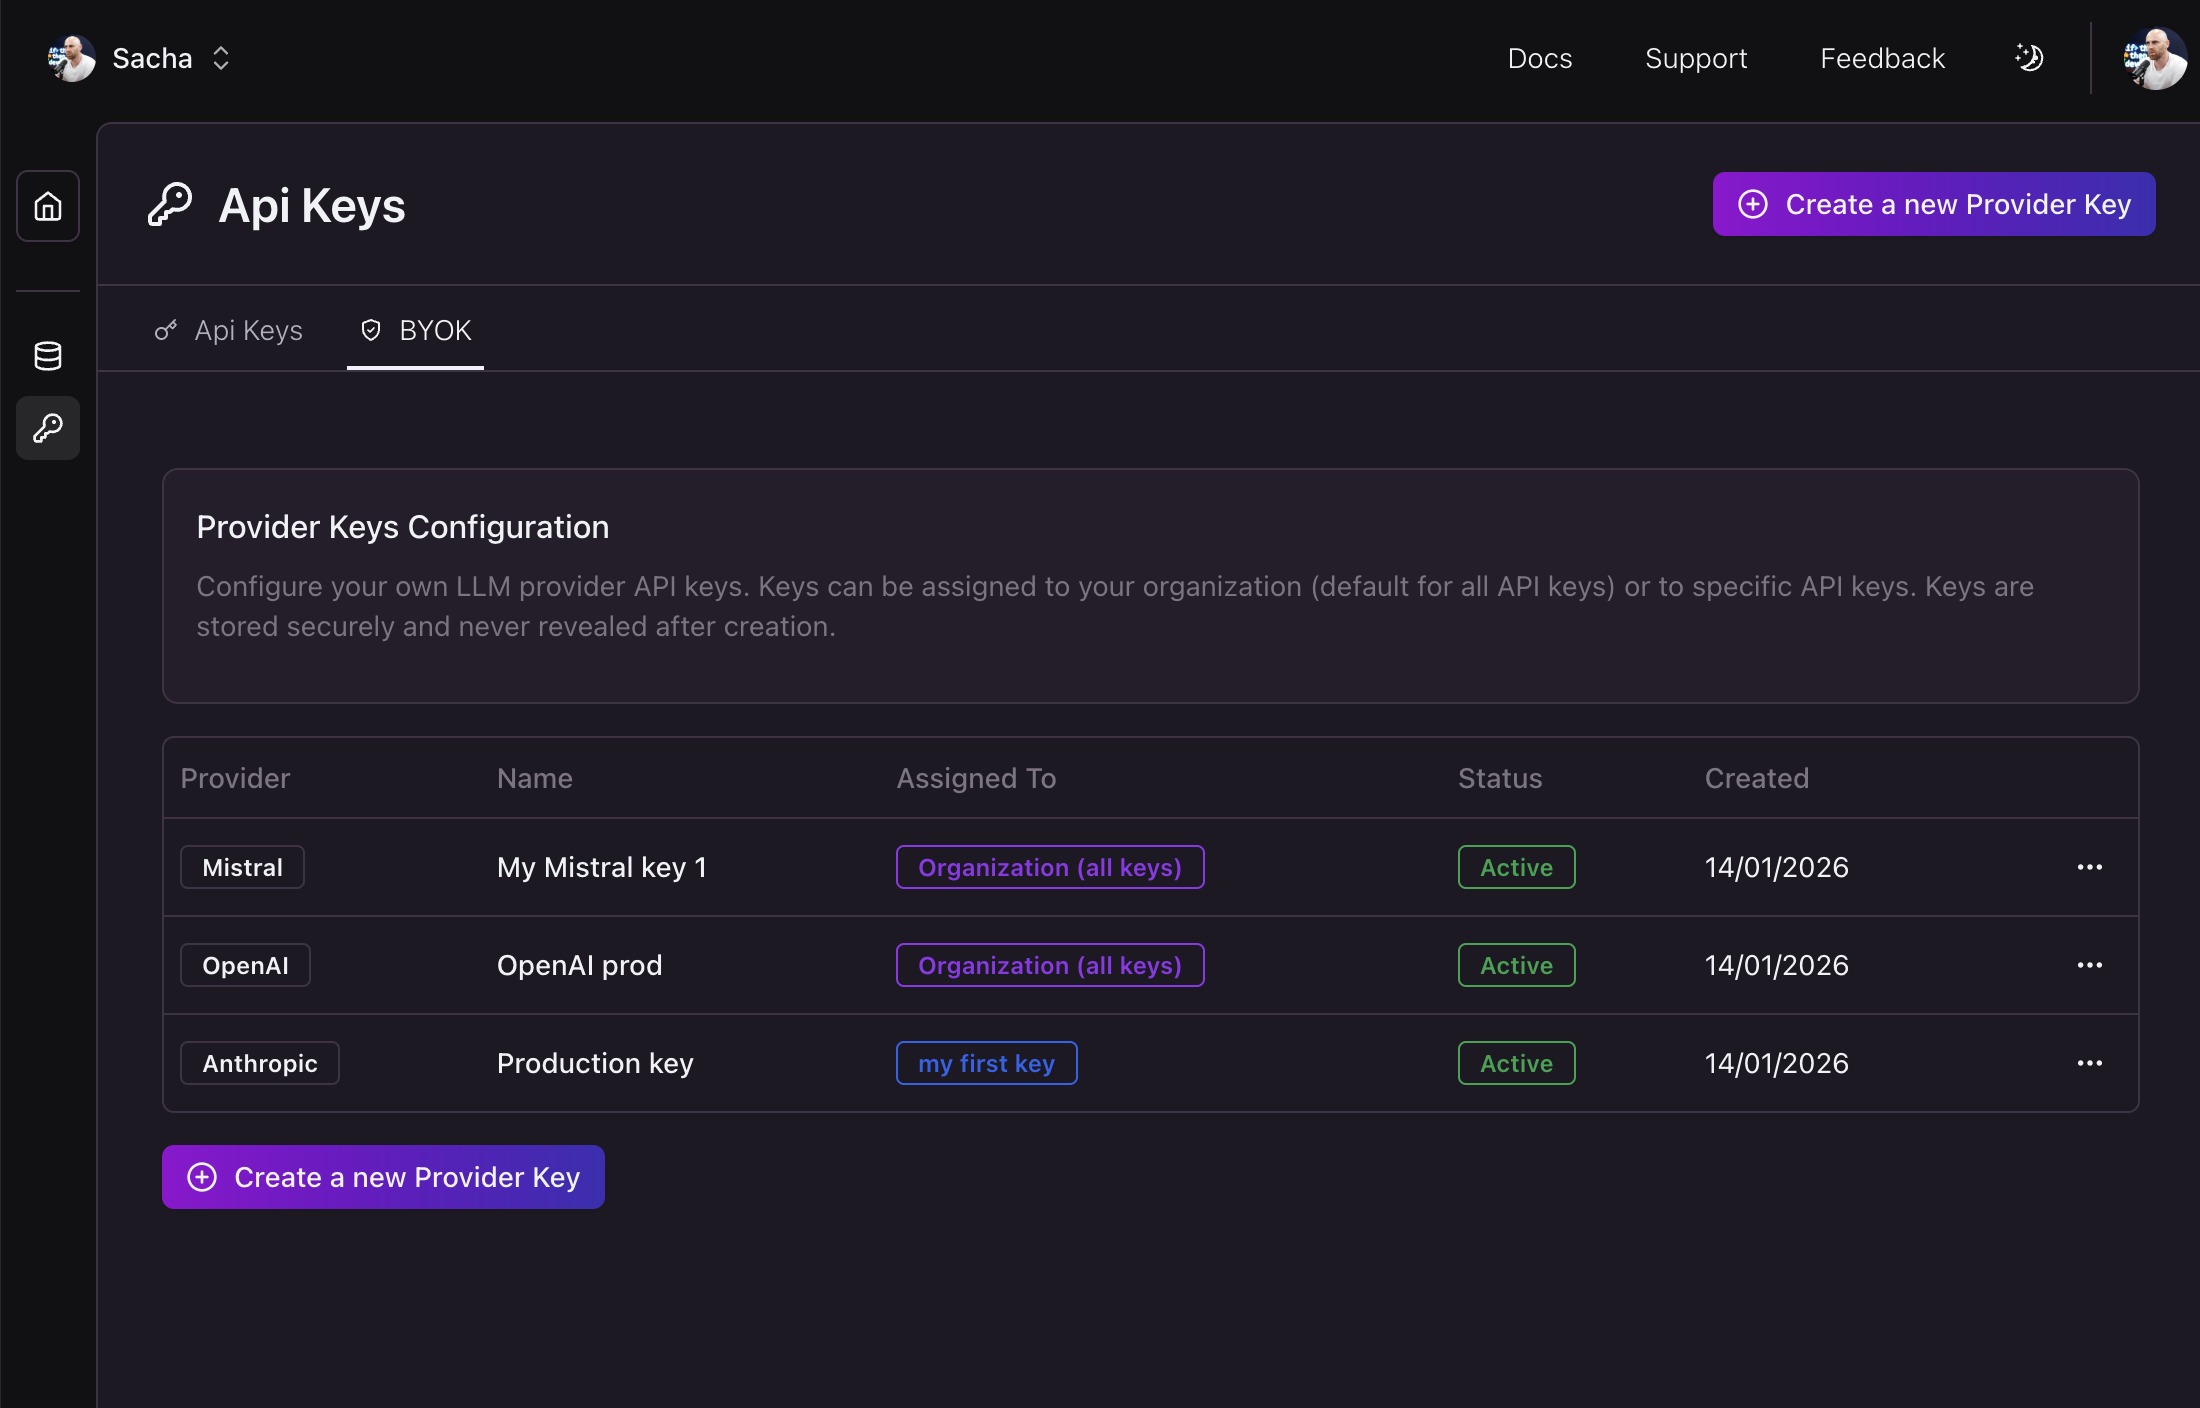
Task: Select the BYOK tab
Action: [x=416, y=330]
